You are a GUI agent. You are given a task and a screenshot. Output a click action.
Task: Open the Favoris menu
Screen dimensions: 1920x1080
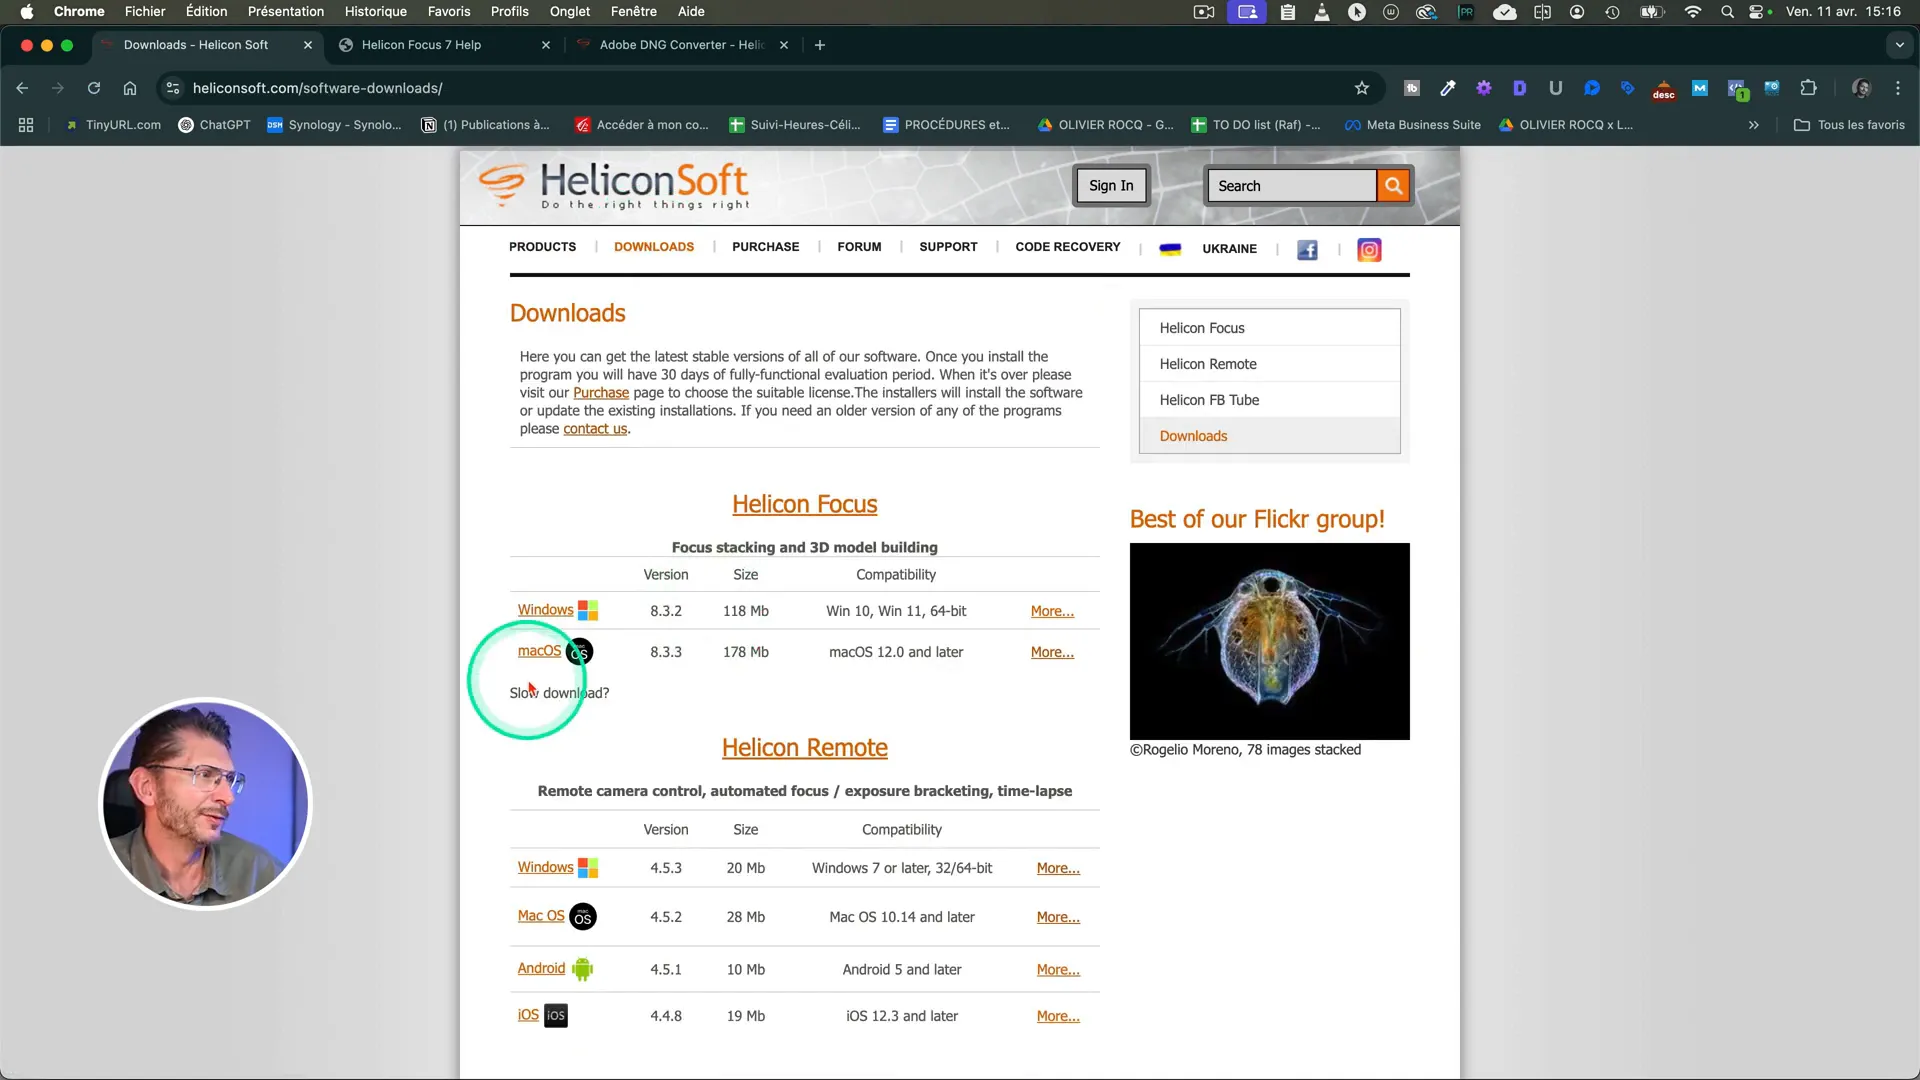pyautogui.click(x=449, y=12)
